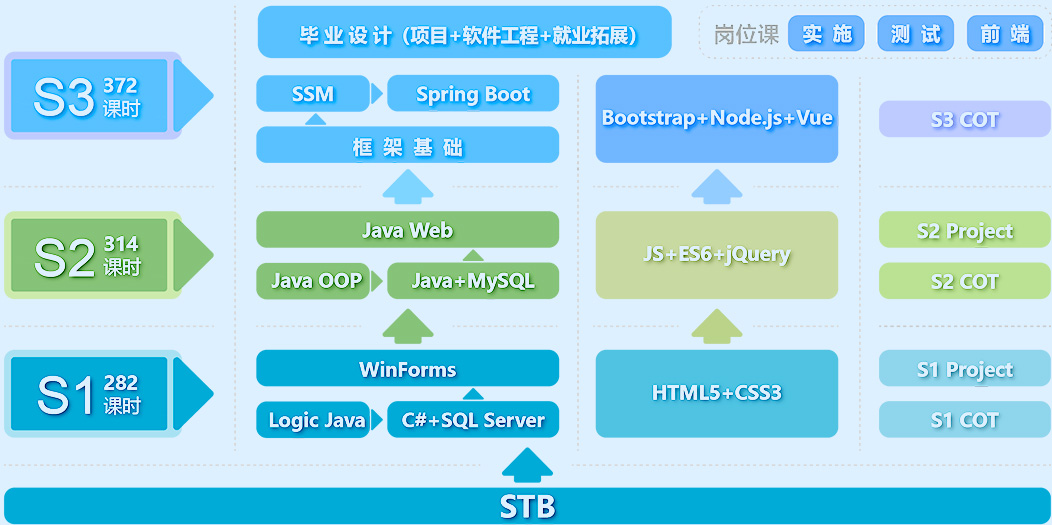Select the 实施 job course tab
Screen dimensions: 1052x525
[x=826, y=34]
